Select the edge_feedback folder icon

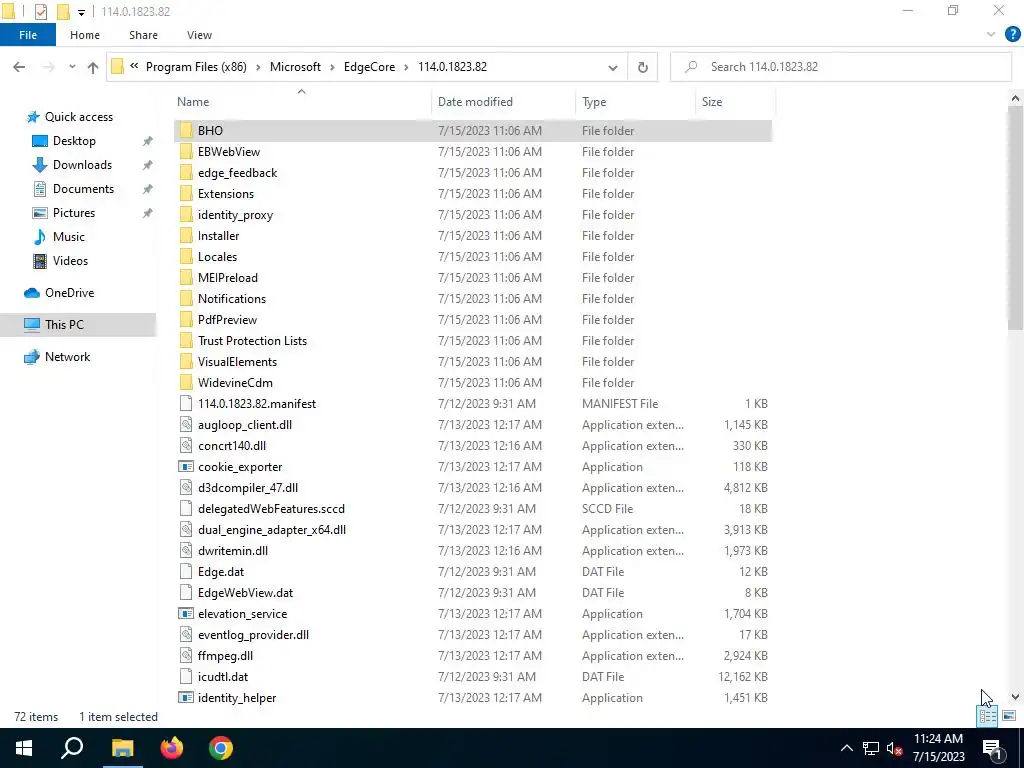pyautogui.click(x=186, y=172)
